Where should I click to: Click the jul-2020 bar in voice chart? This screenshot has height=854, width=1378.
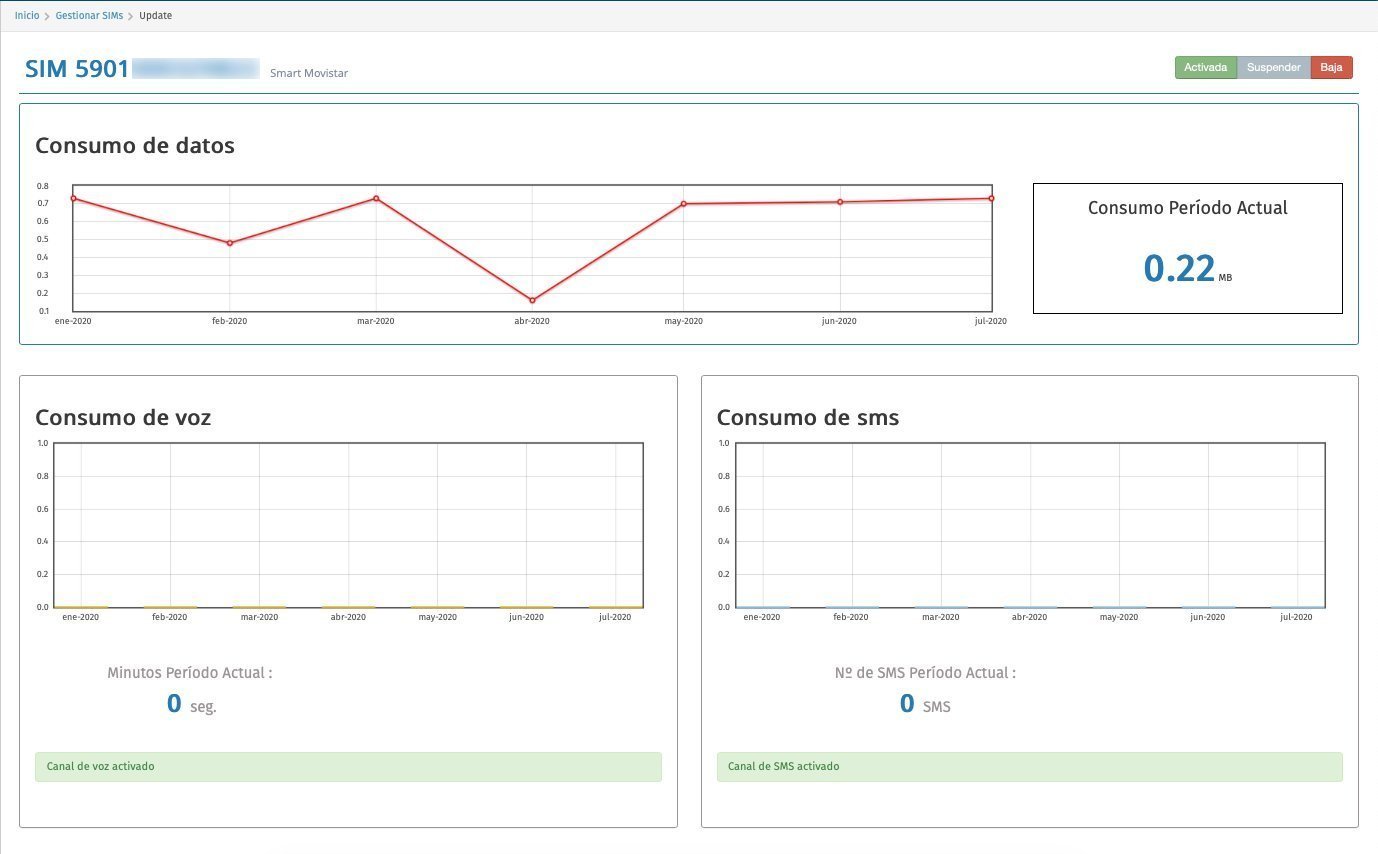(615, 606)
